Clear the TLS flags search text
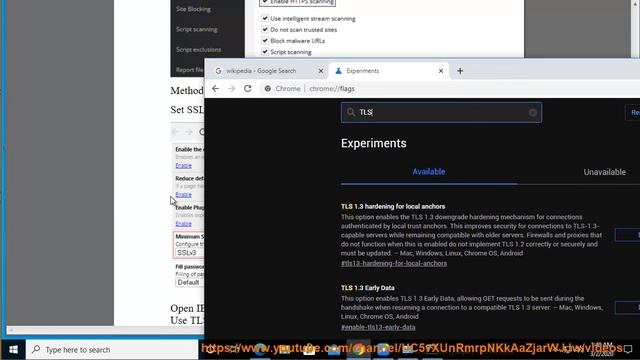Screen dimensions: 640x360 coord(533,113)
